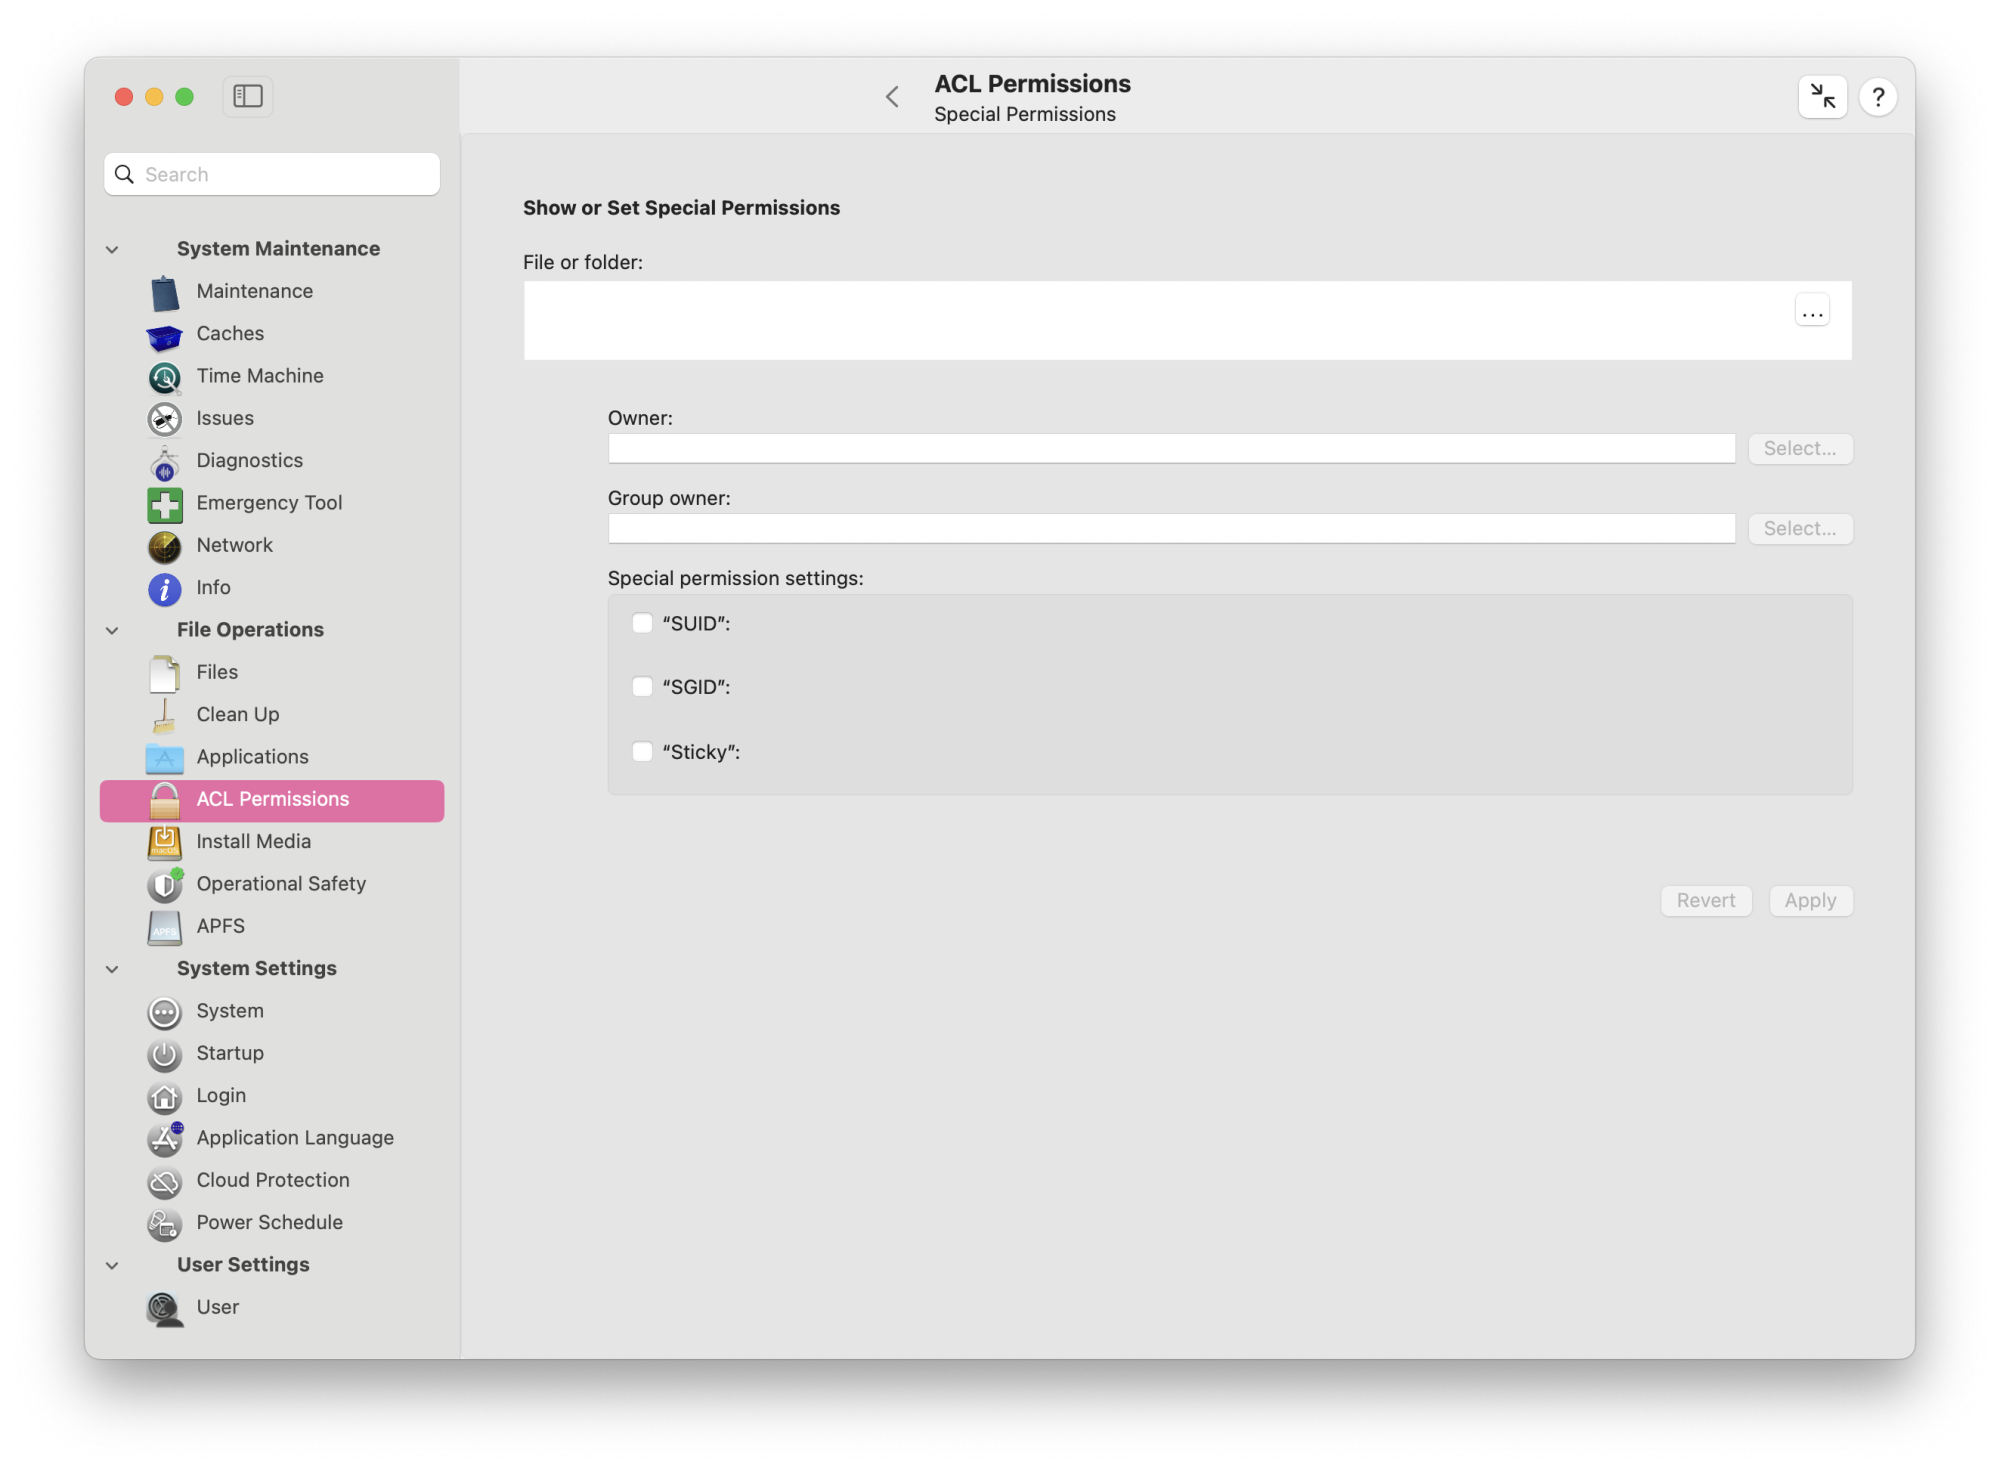
Task: Check the "Sticky" permission box
Action: tap(642, 752)
